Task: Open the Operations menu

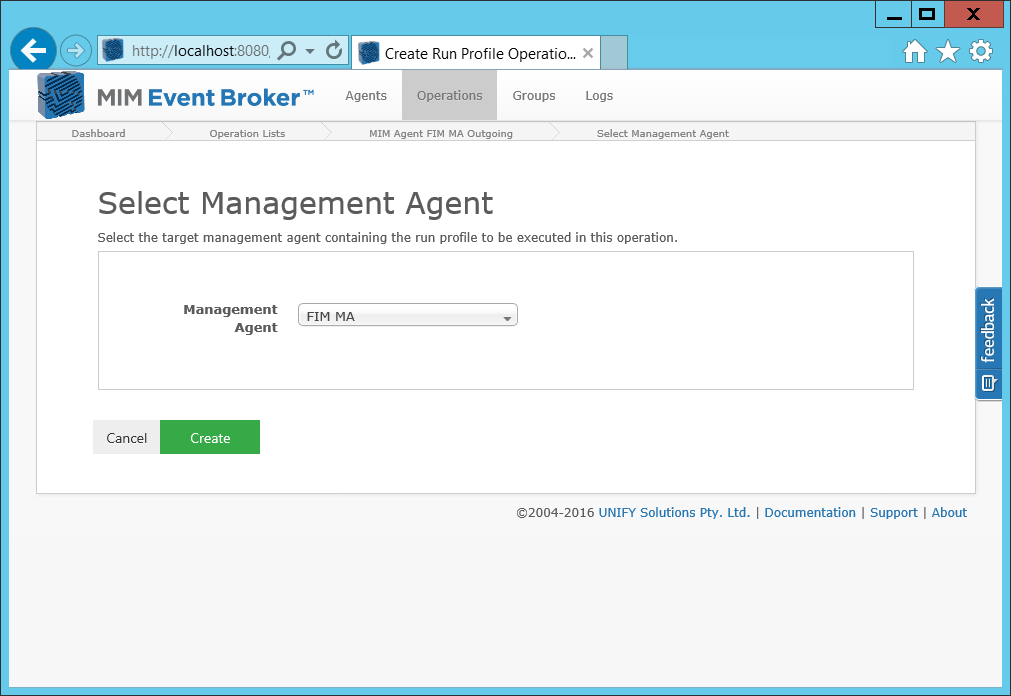Action: [449, 95]
